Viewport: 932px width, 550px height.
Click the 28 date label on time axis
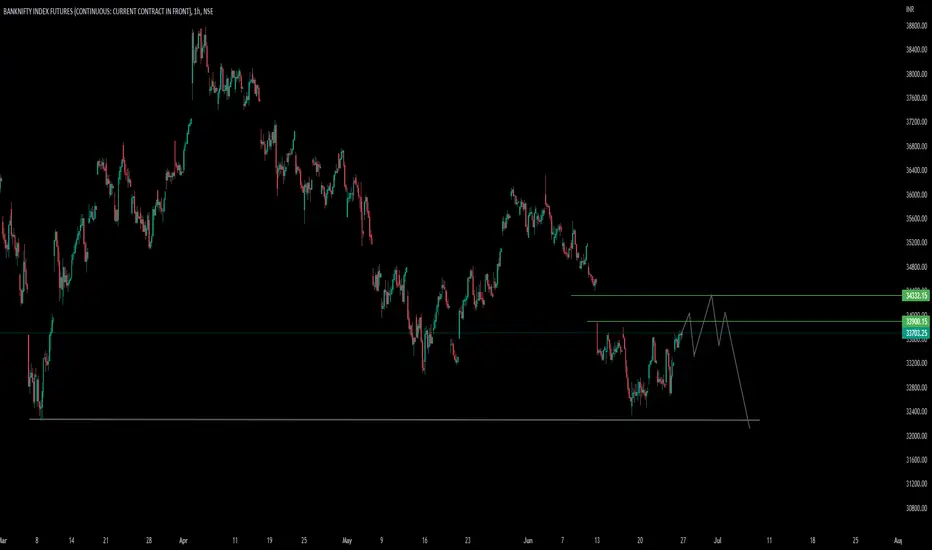click(149, 540)
